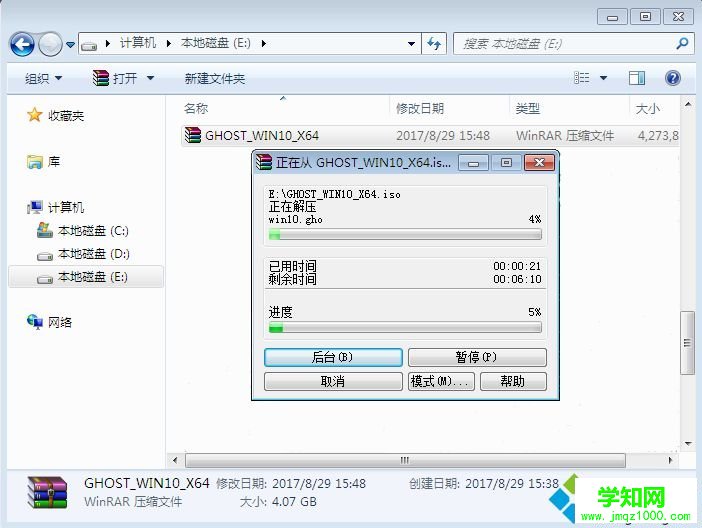Open 本地磁盘 (C:) in the tree
This screenshot has height=528, width=702.
[x=93, y=231]
